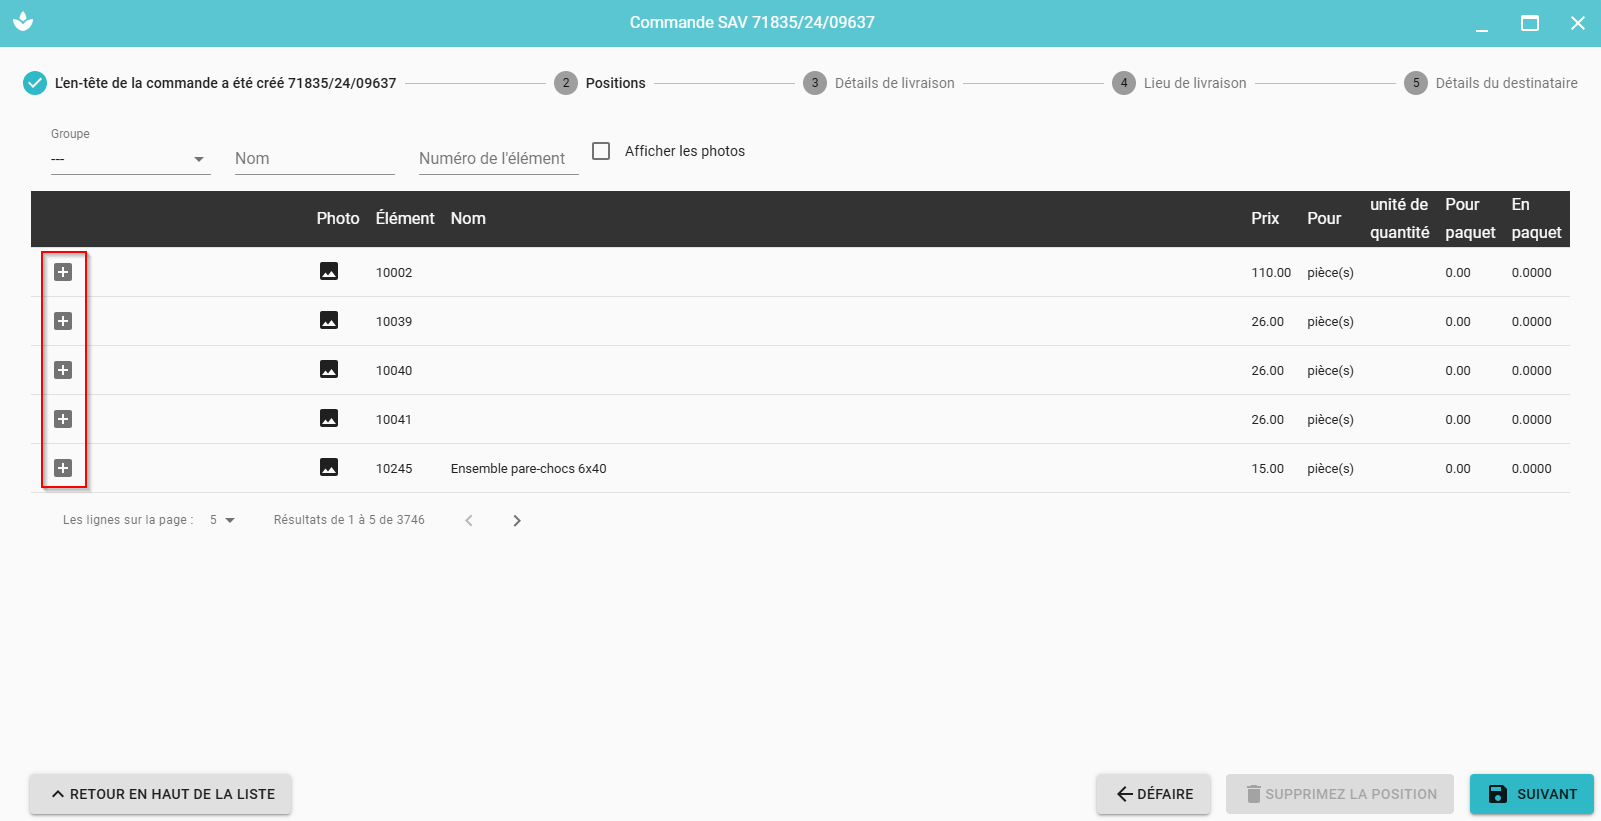The height and width of the screenshot is (821, 1601).
Task: Open the photo icon for element 10002
Action: pyautogui.click(x=328, y=271)
